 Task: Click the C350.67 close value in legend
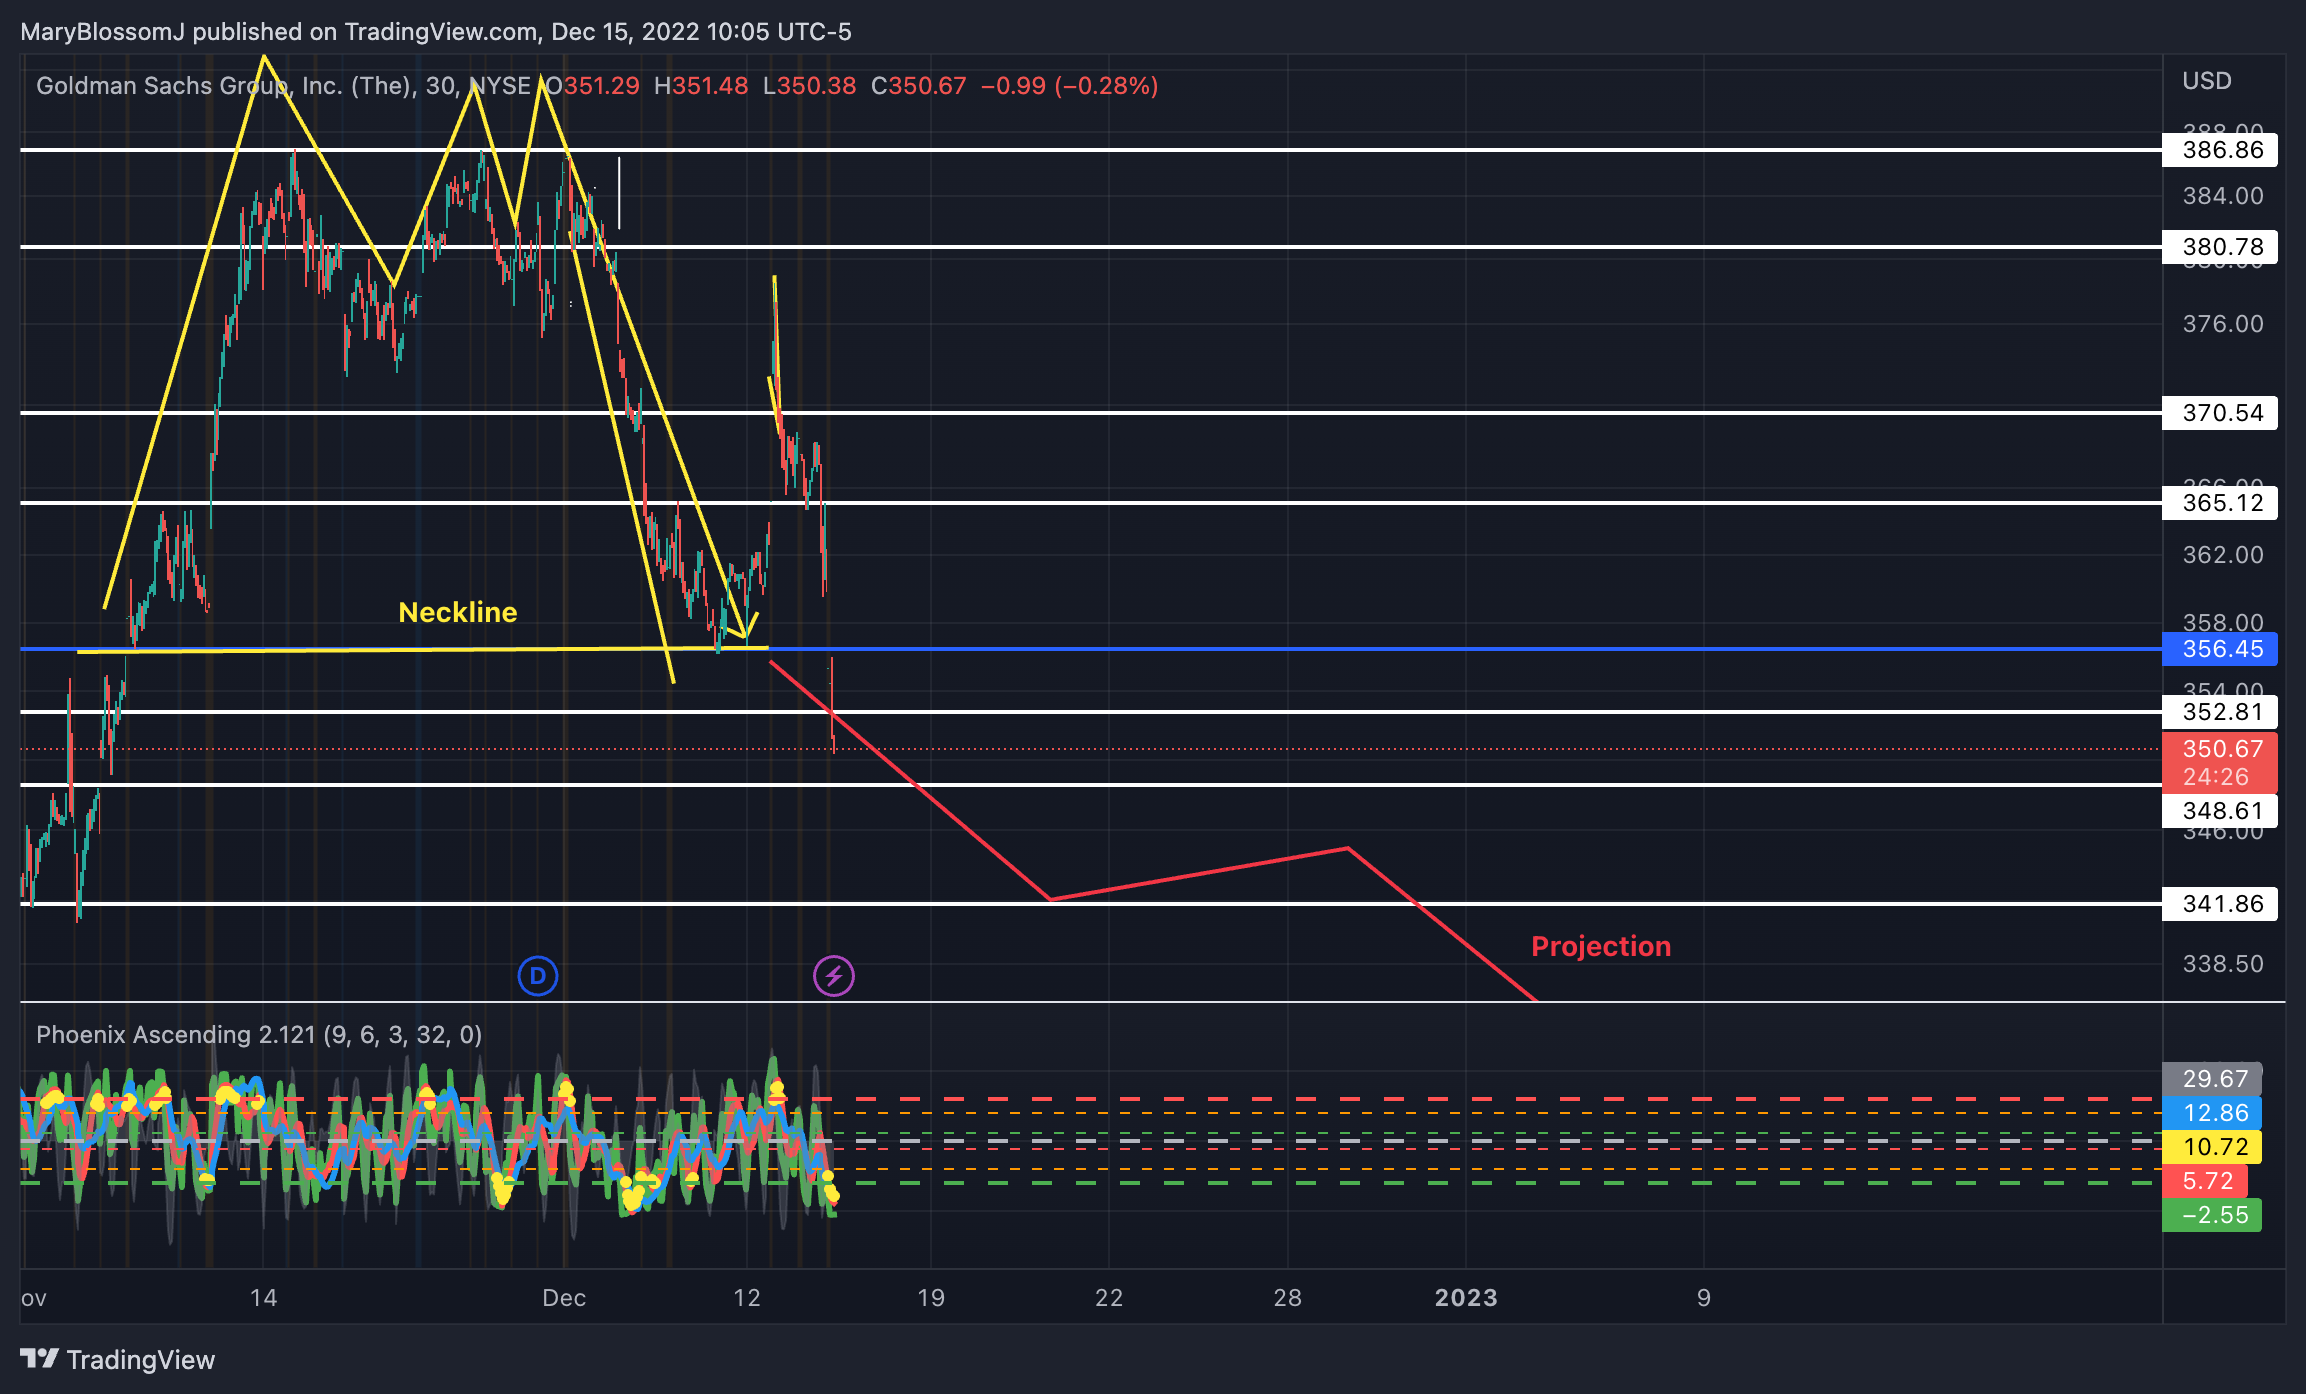[x=918, y=86]
